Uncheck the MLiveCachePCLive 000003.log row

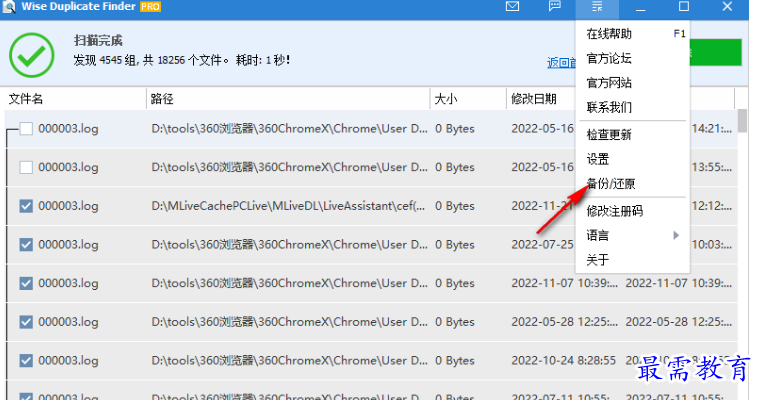pos(26,206)
